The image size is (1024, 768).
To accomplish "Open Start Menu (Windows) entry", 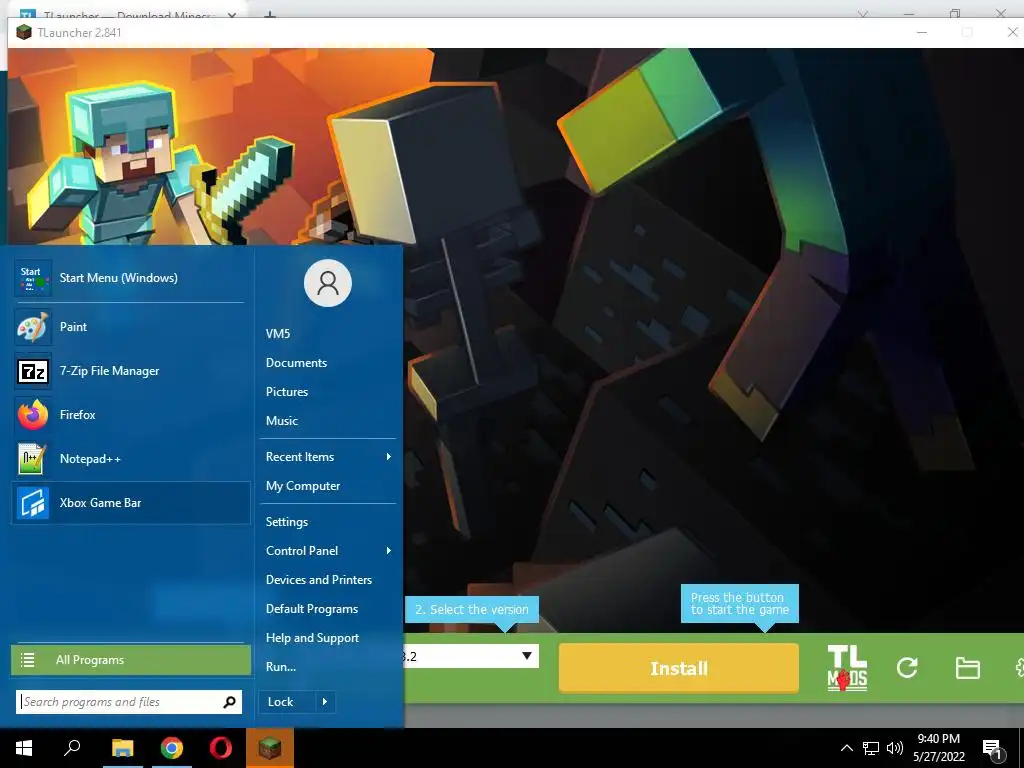I will (x=131, y=278).
